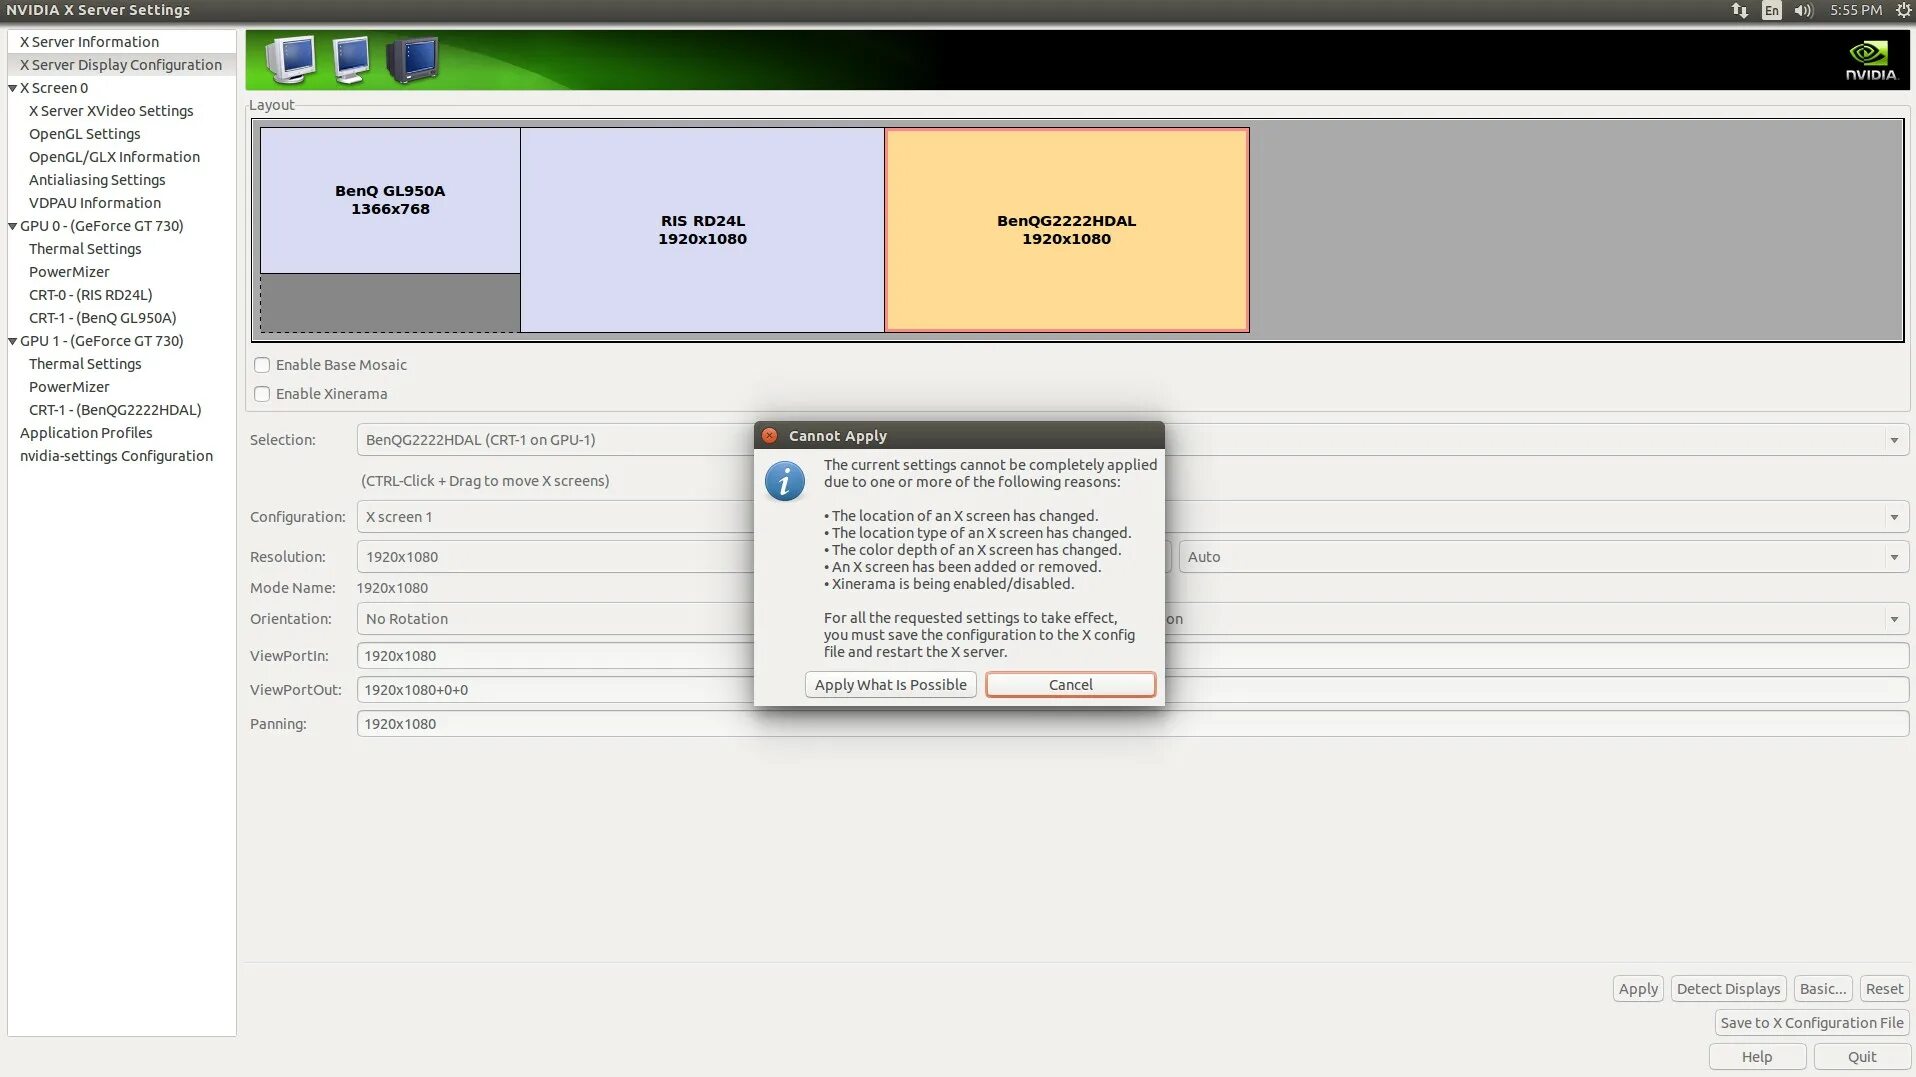The width and height of the screenshot is (1916, 1077).
Task: Click the Basic... button
Action: tap(1823, 989)
